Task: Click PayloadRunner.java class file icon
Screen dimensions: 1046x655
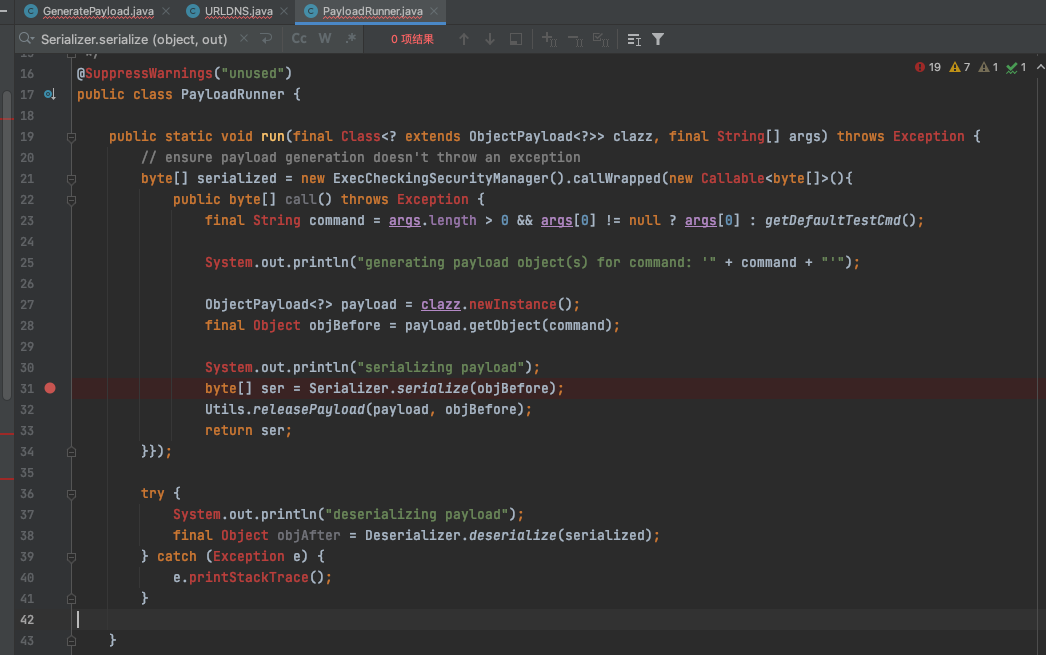Action: tap(311, 11)
